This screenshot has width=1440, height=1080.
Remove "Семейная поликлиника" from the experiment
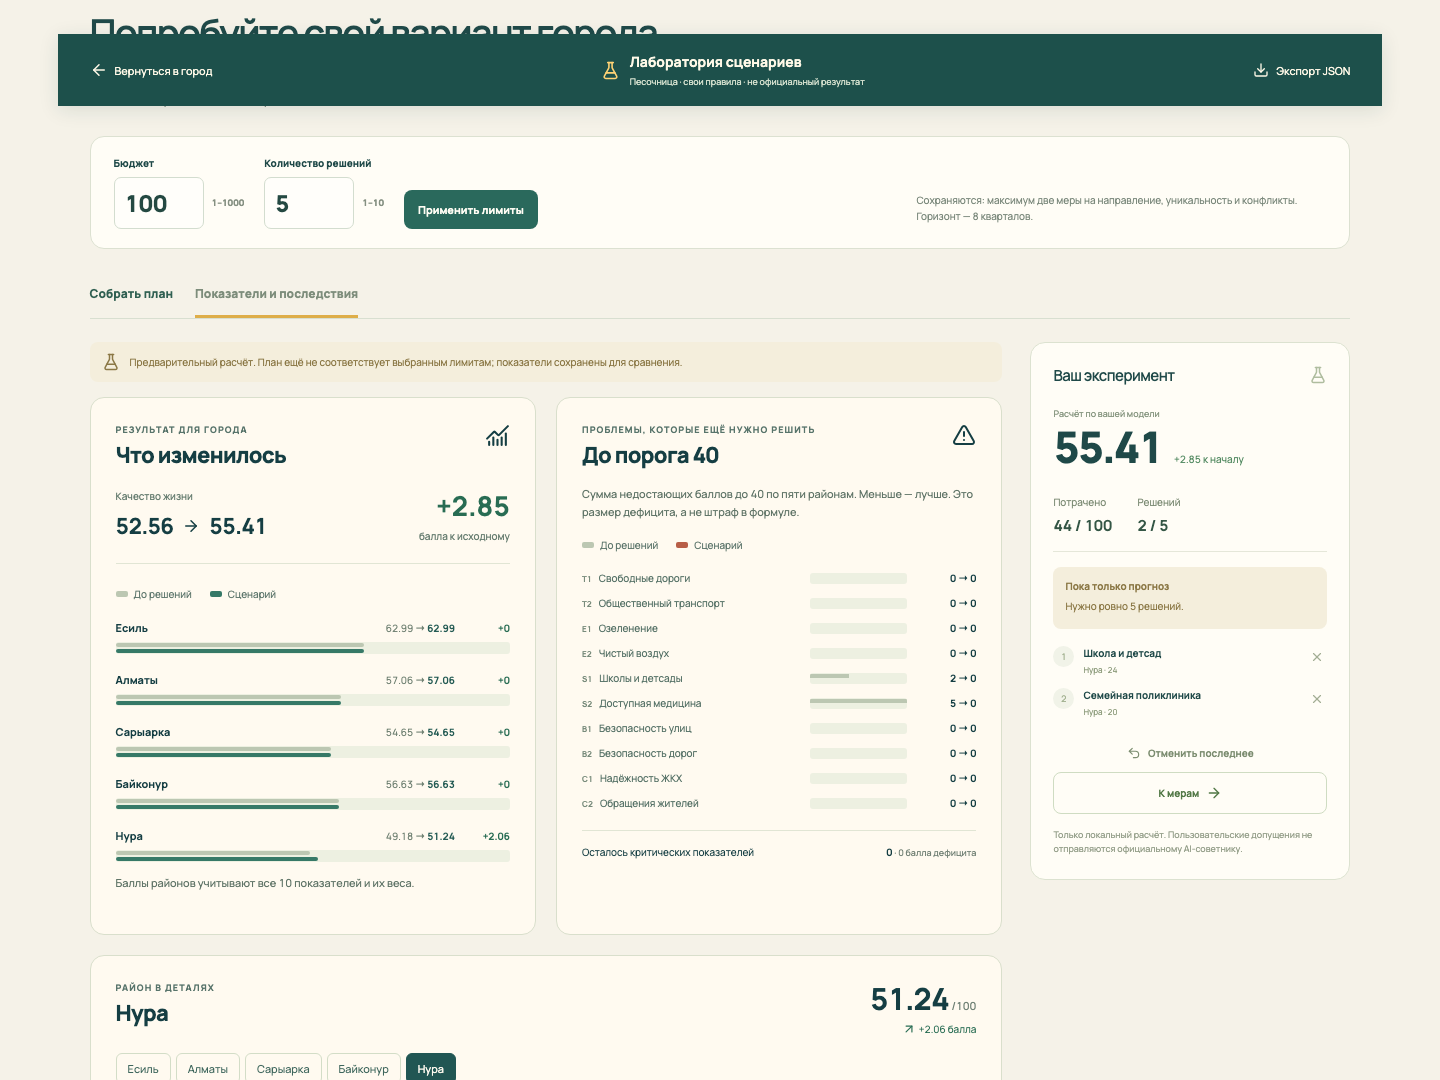[1317, 699]
